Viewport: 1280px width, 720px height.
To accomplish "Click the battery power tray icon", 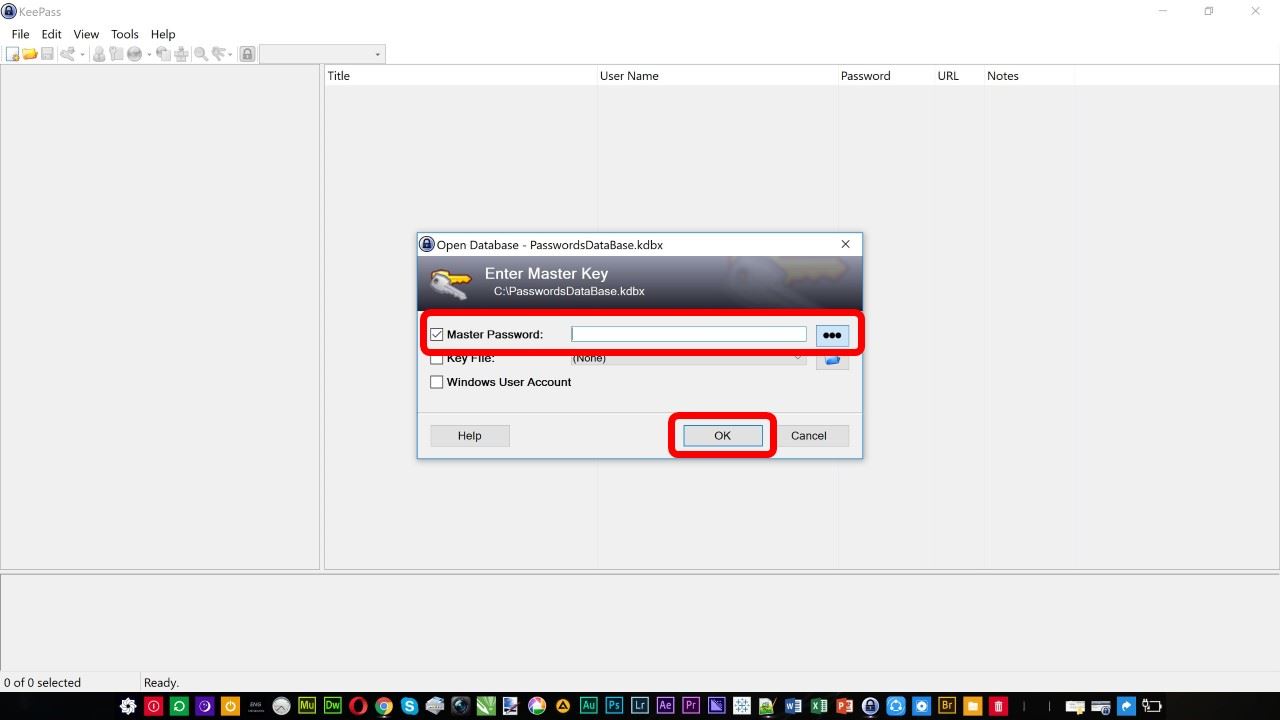I will click(1152, 706).
